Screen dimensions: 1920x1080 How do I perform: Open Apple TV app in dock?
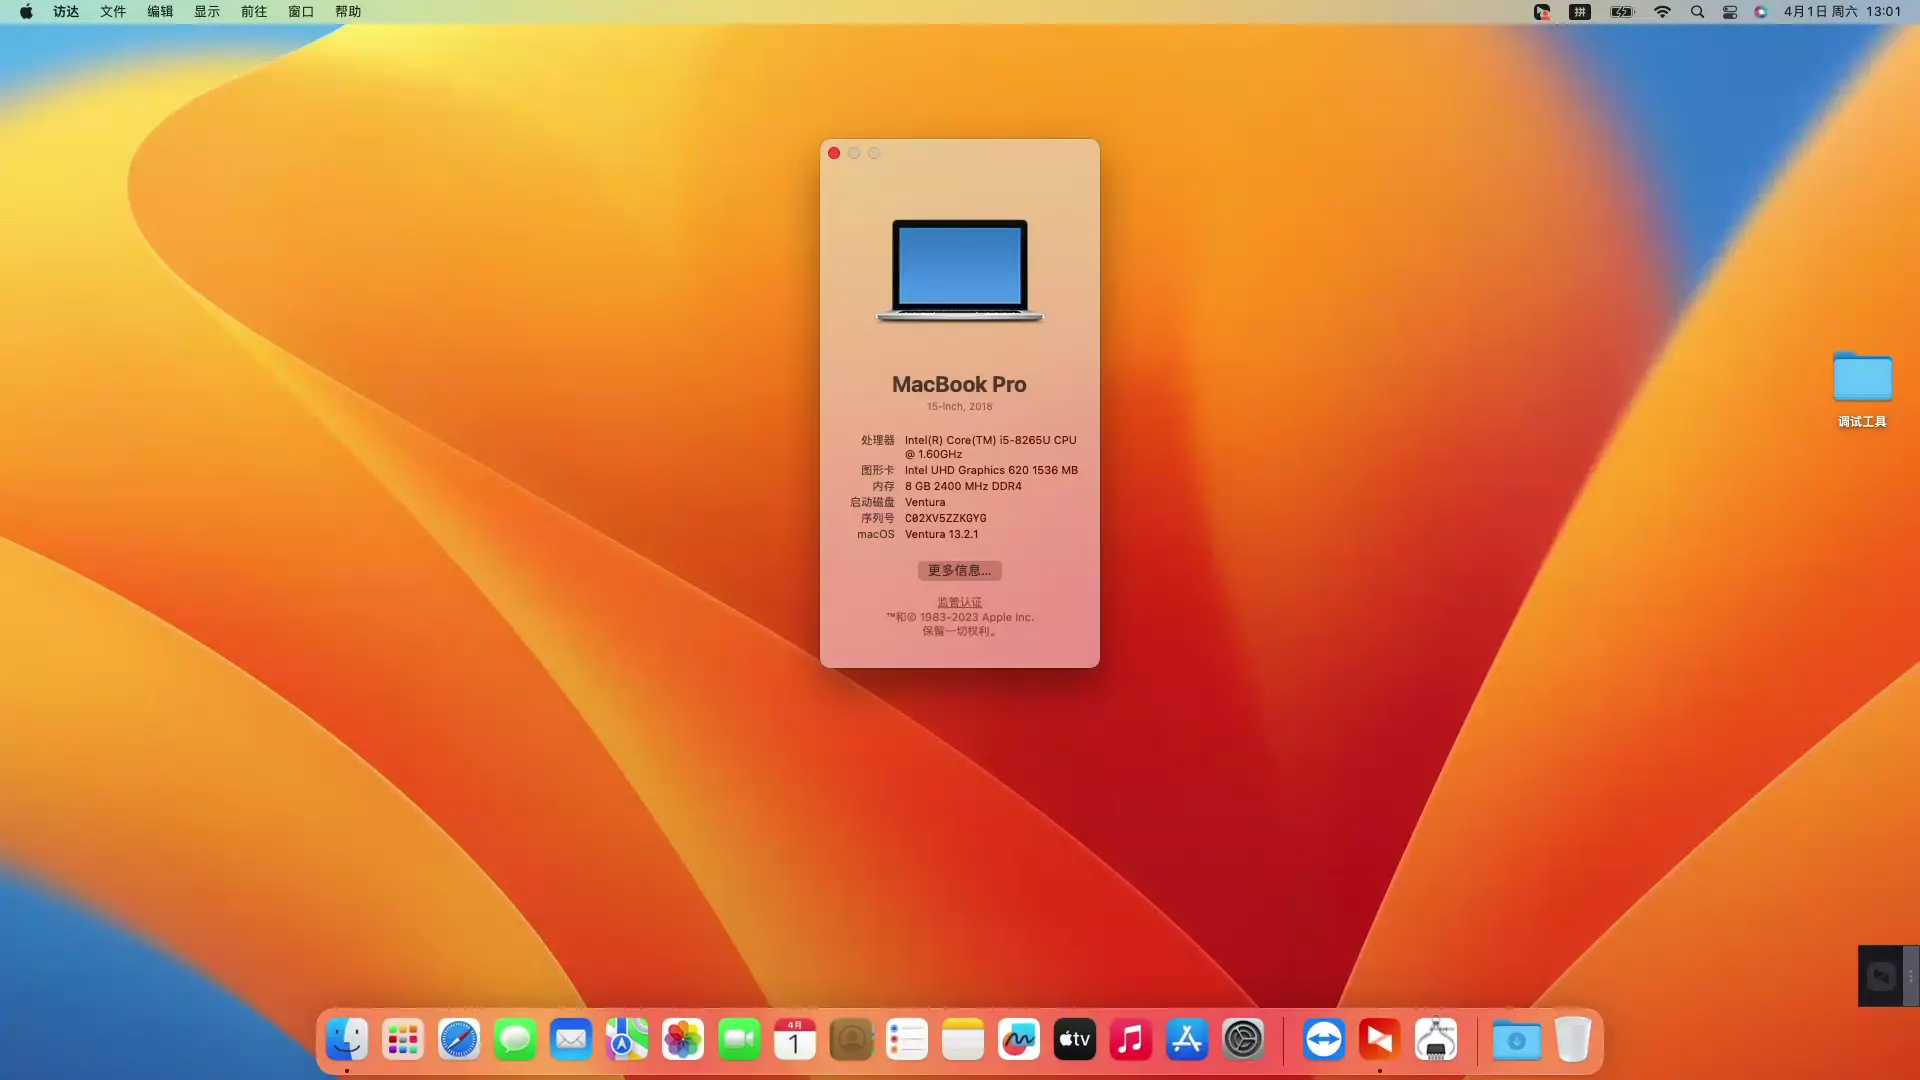1075,1040
